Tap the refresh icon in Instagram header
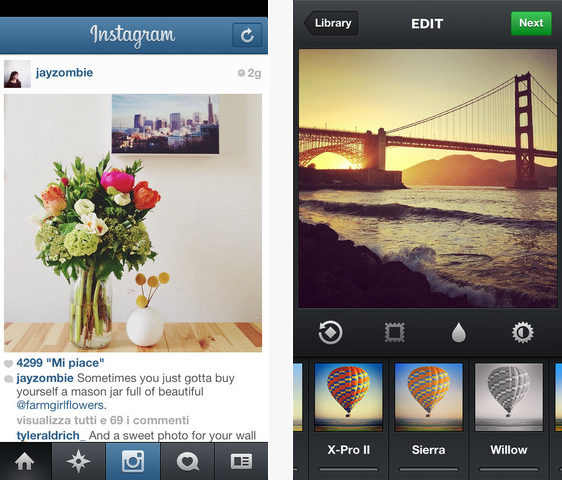562x480 pixels. [x=247, y=35]
